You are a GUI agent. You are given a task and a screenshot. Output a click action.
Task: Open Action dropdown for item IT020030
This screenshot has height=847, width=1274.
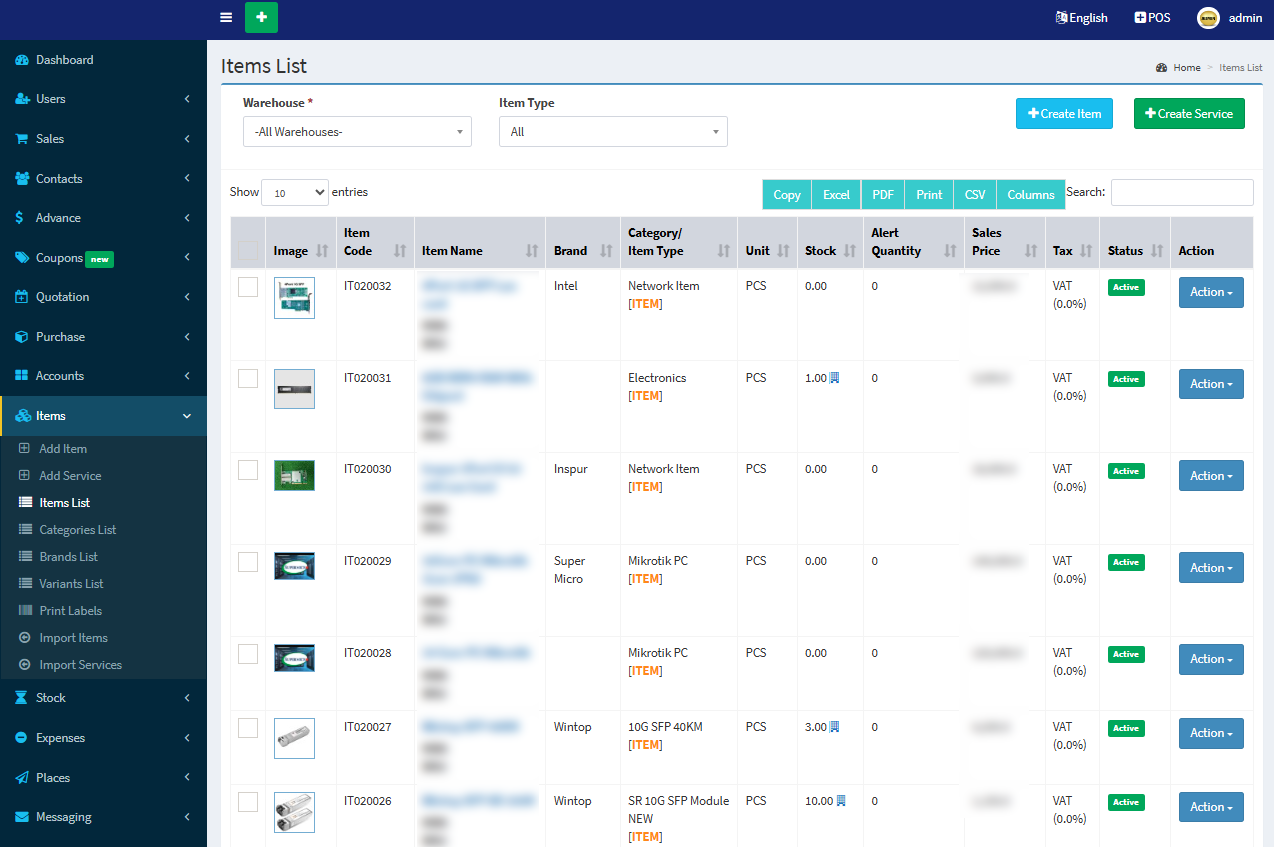click(x=1210, y=476)
